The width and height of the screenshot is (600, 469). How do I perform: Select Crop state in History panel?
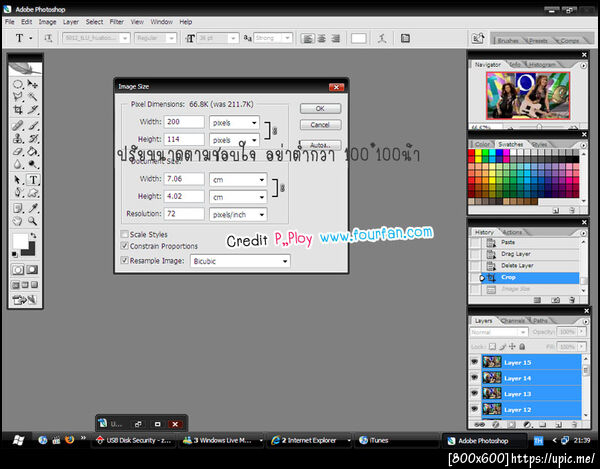click(531, 277)
